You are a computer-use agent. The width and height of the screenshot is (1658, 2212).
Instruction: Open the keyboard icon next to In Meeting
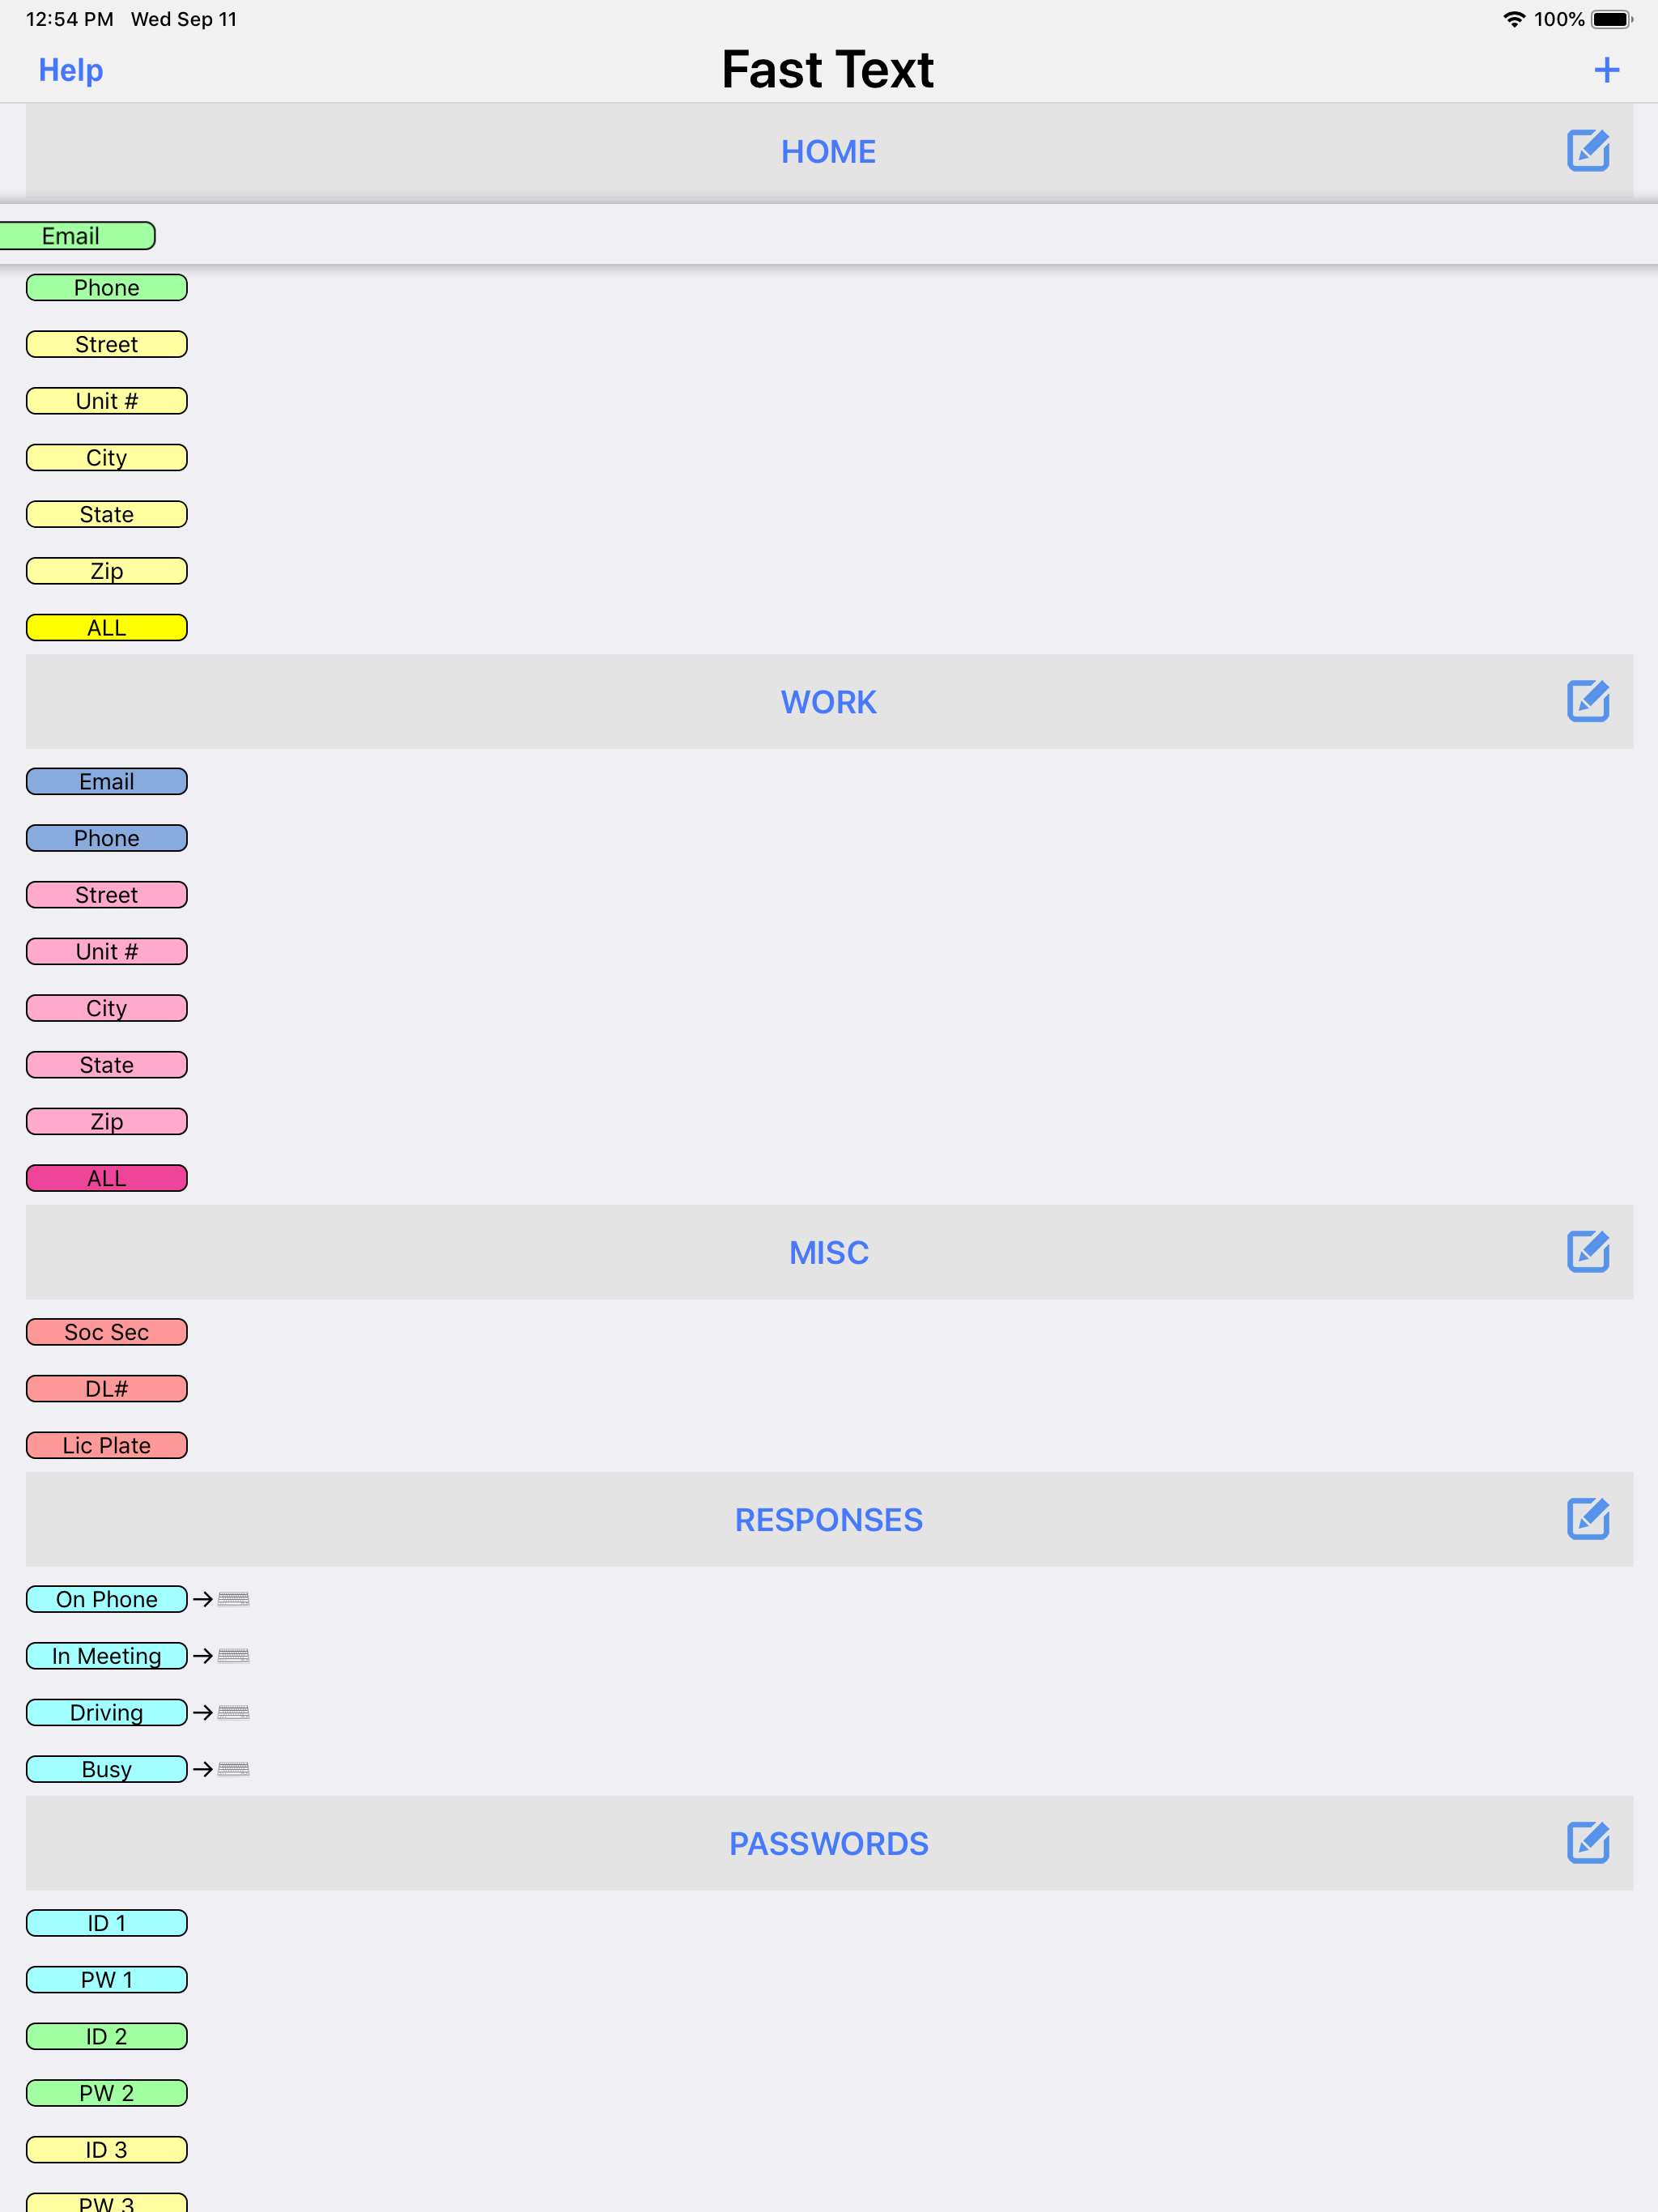pyautogui.click(x=232, y=1655)
